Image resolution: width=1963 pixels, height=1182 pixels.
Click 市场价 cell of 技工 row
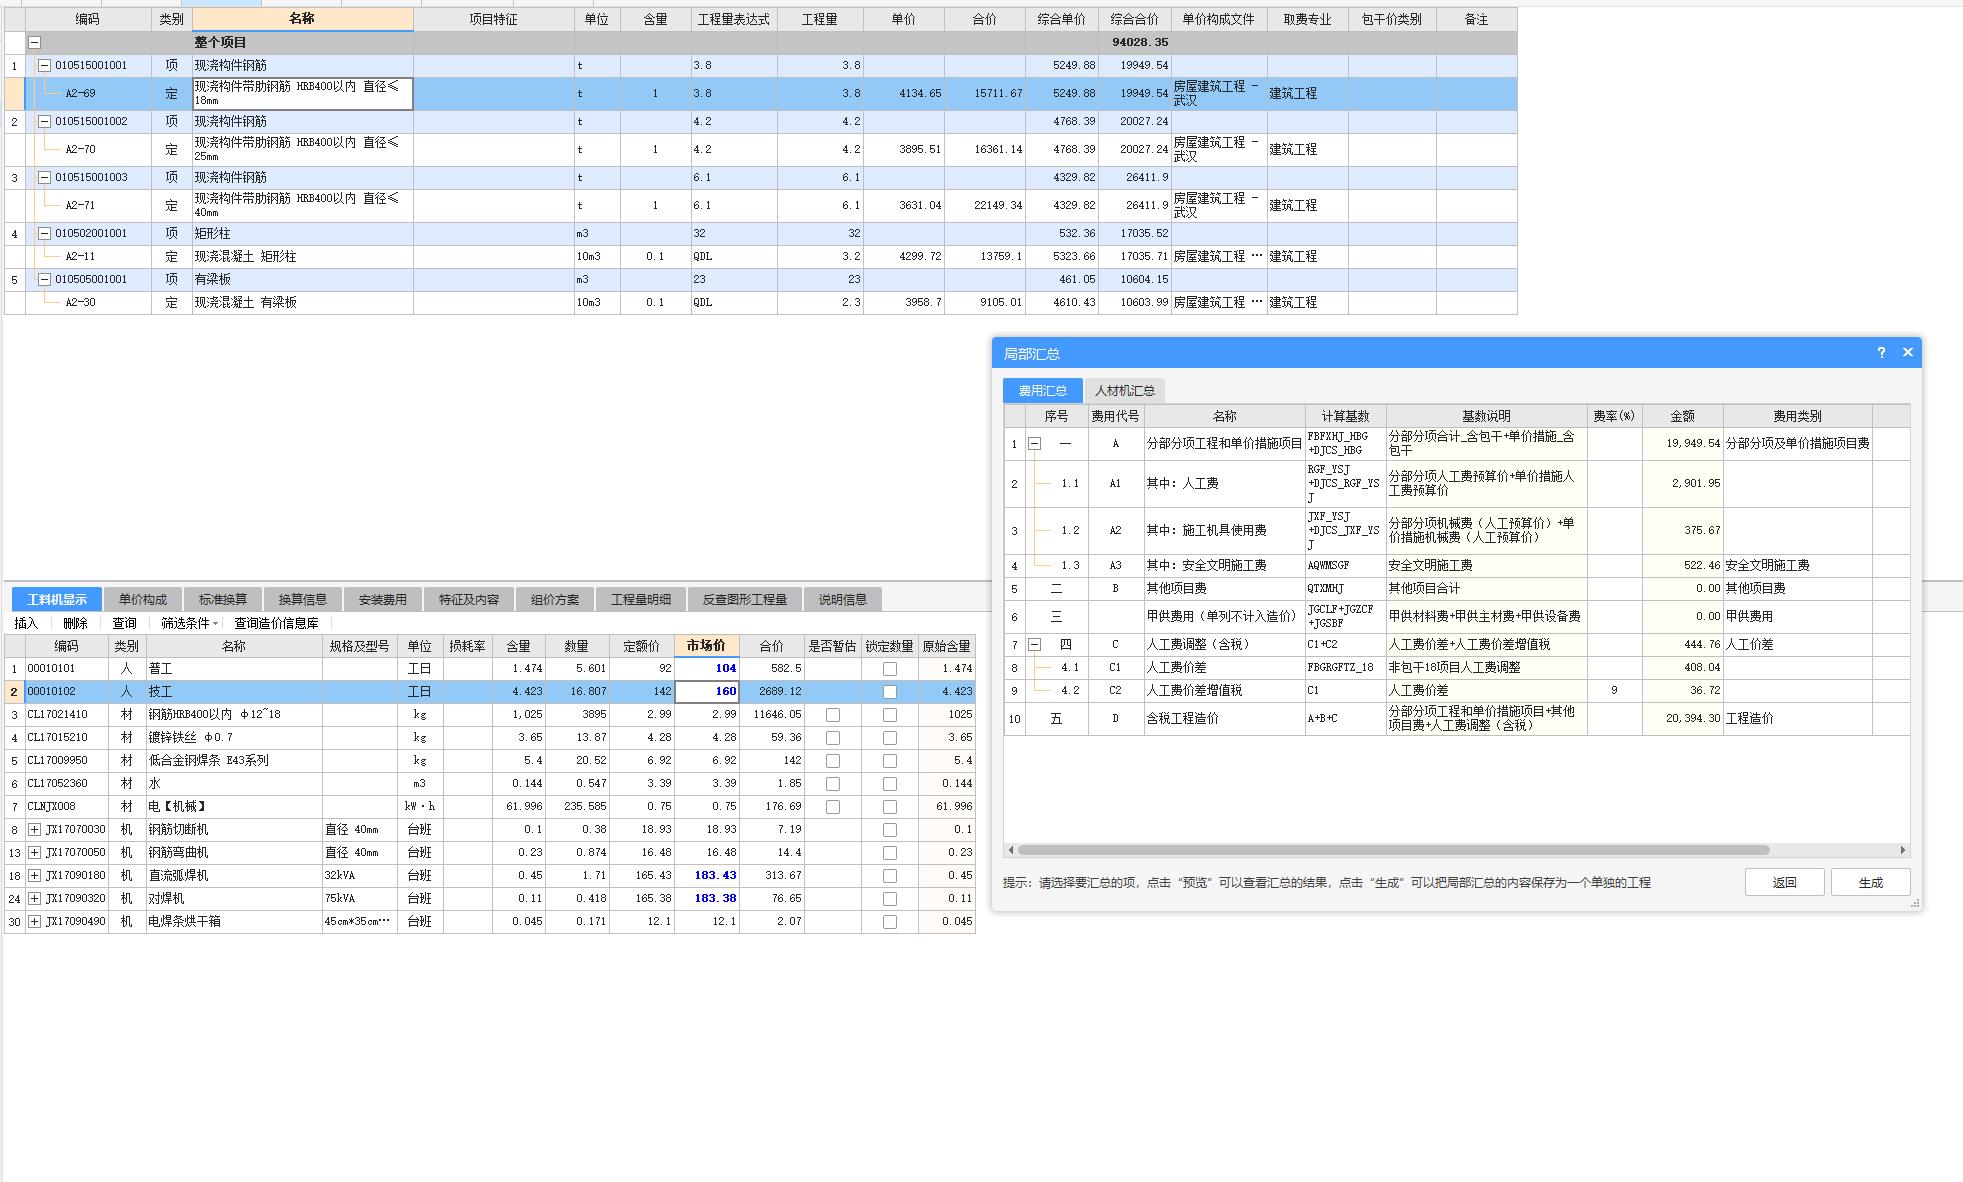[707, 691]
